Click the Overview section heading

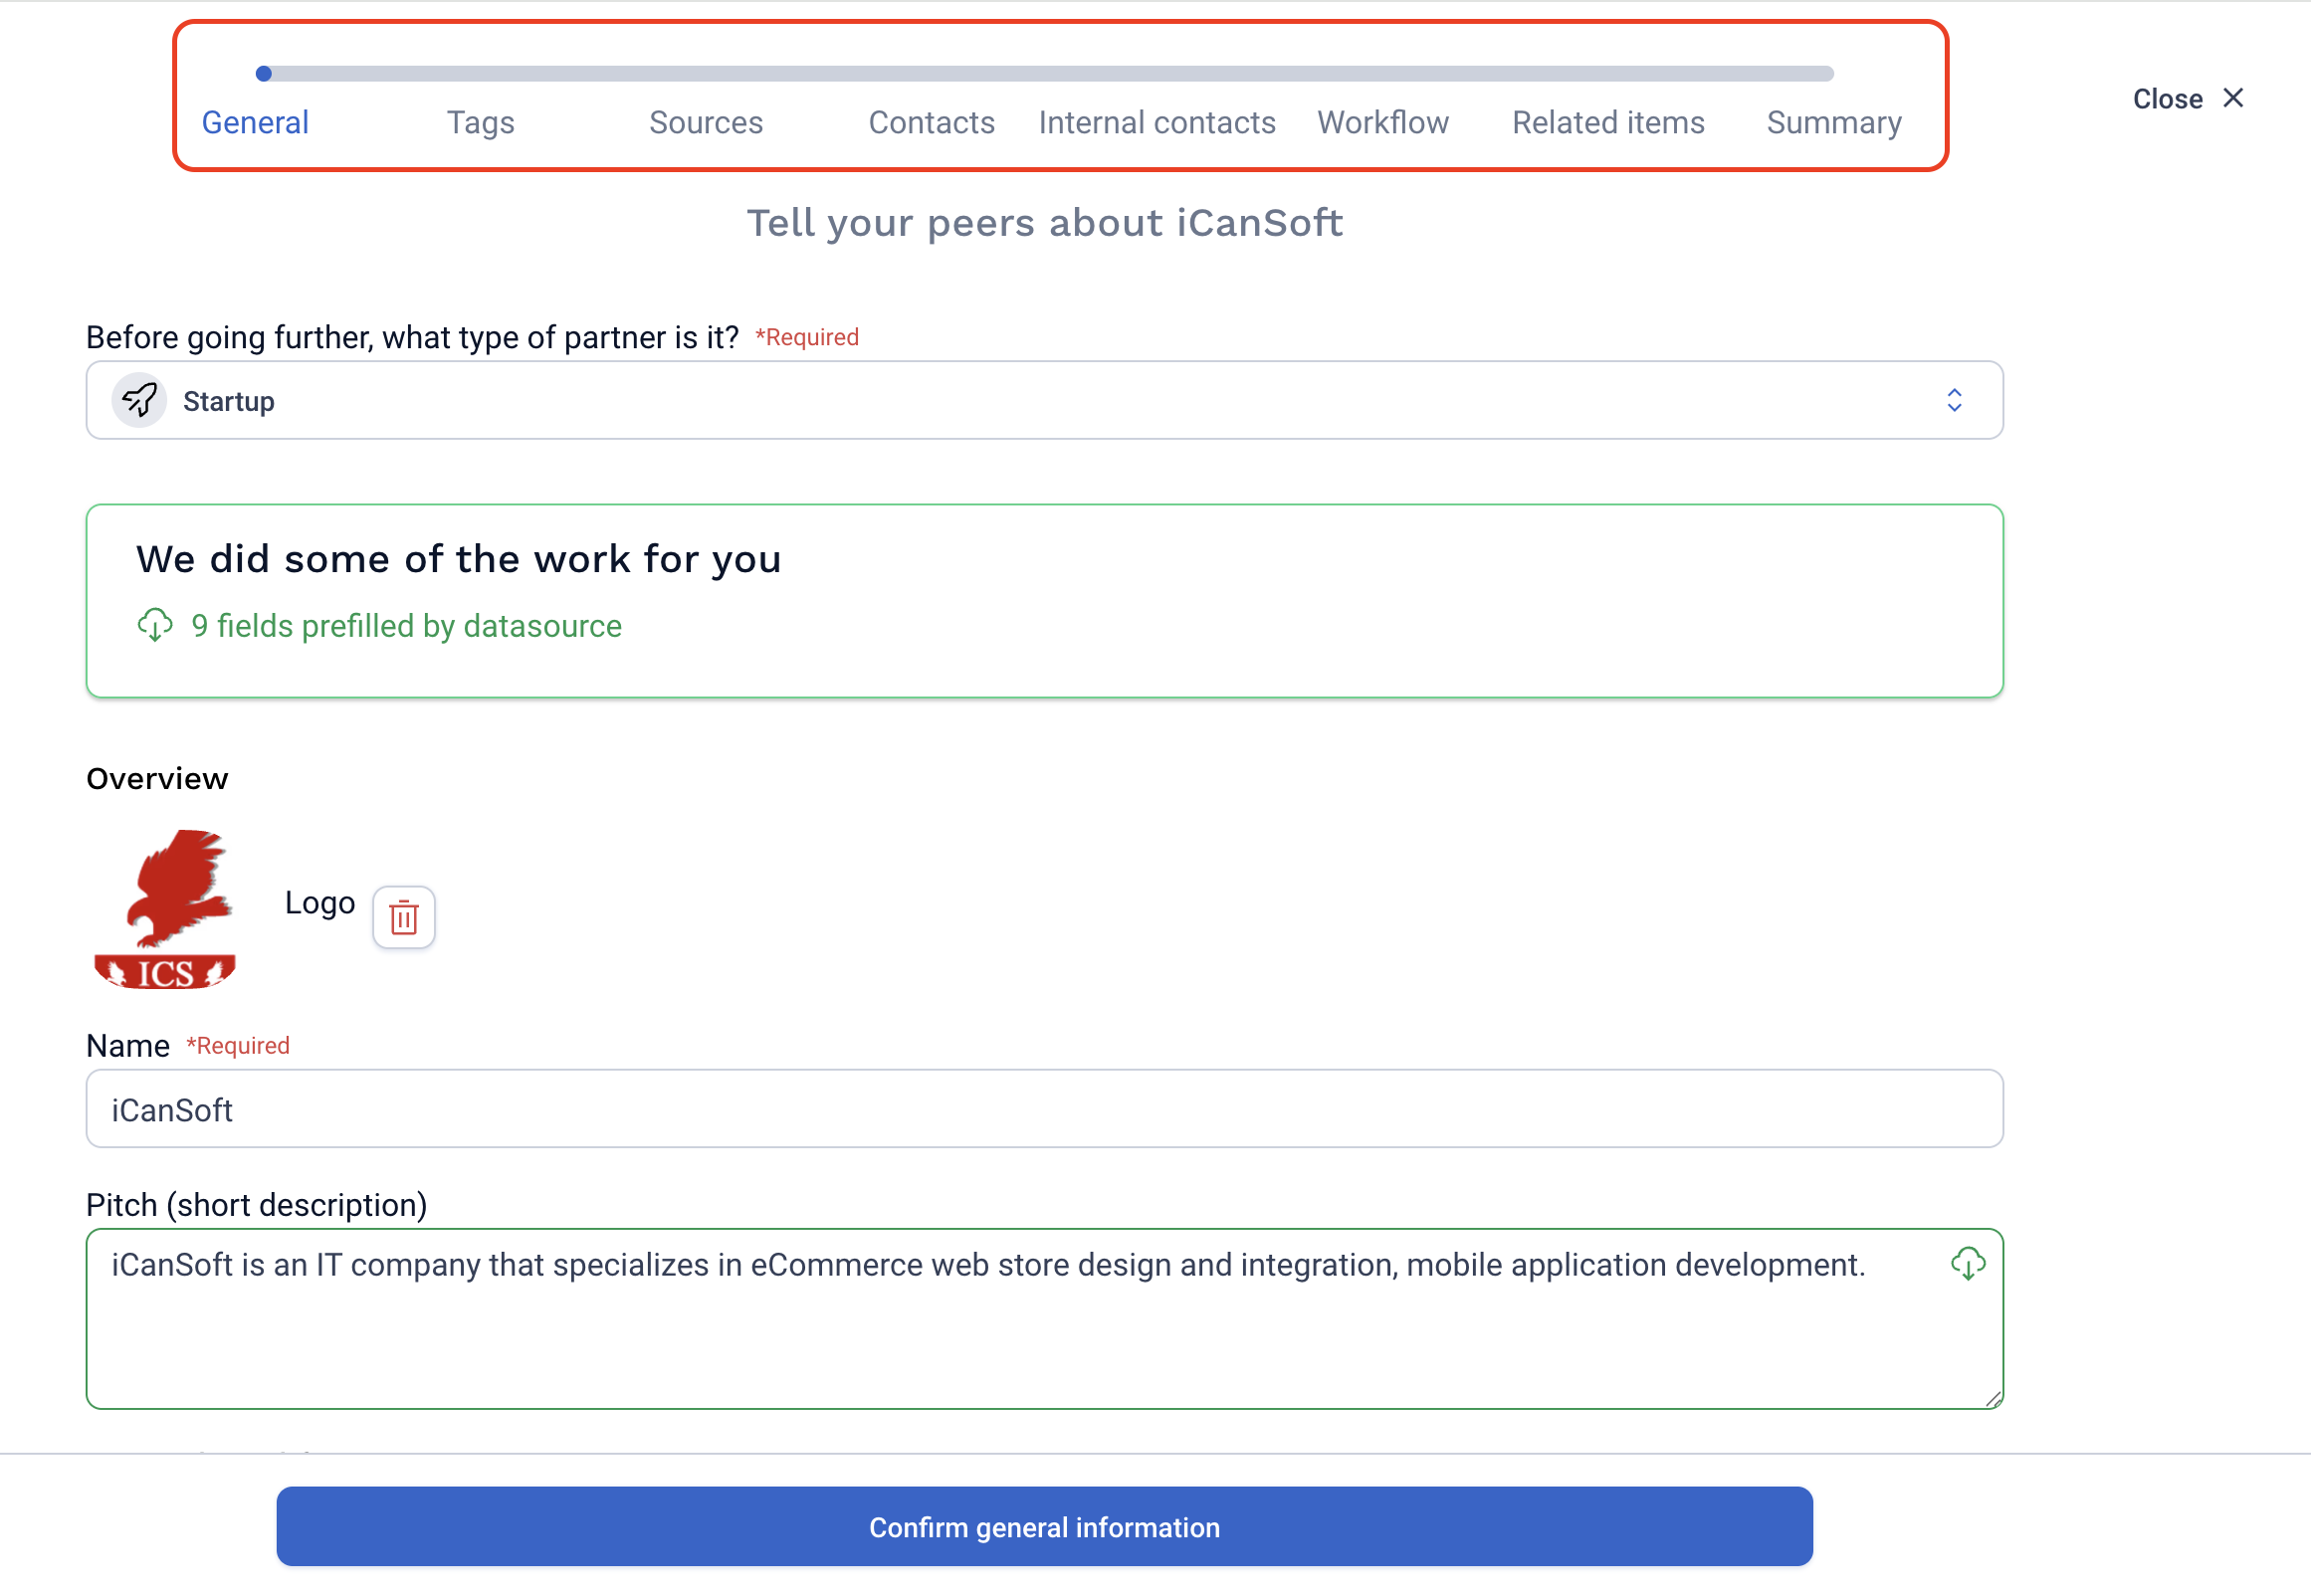point(157,778)
